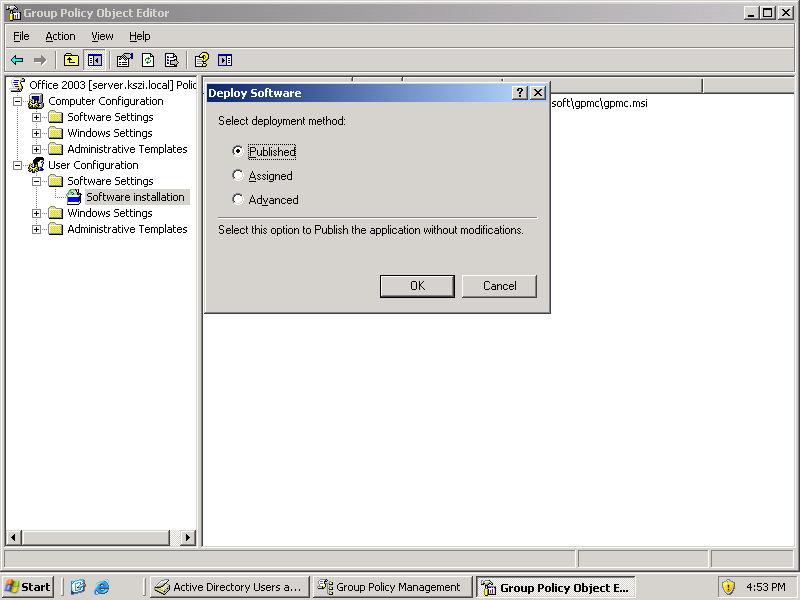Collapse Software Settings under User Configuration
Viewport: 800px width, 600px height.
point(36,181)
